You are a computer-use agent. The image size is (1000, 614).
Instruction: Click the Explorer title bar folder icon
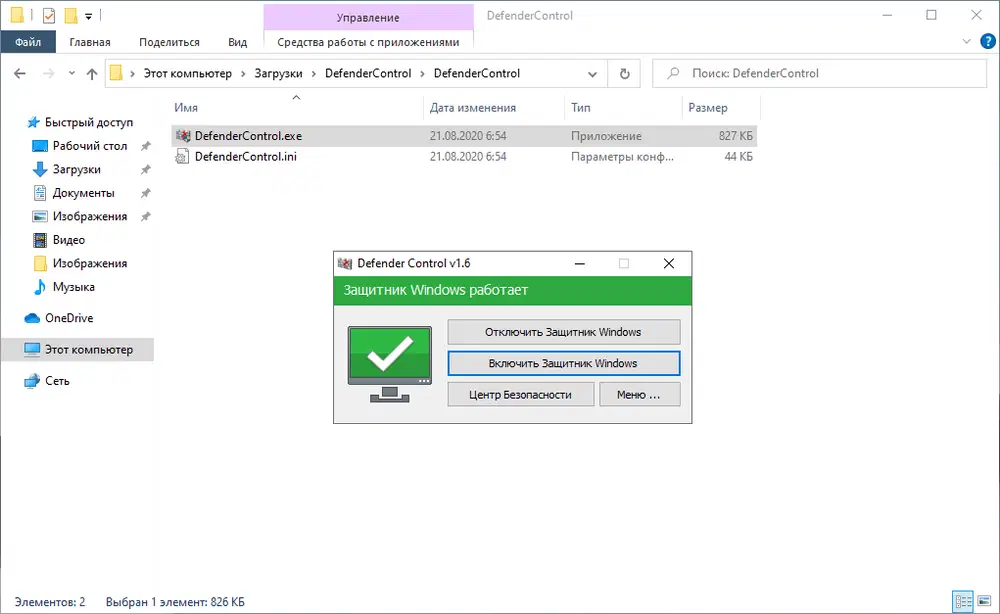tap(17, 15)
